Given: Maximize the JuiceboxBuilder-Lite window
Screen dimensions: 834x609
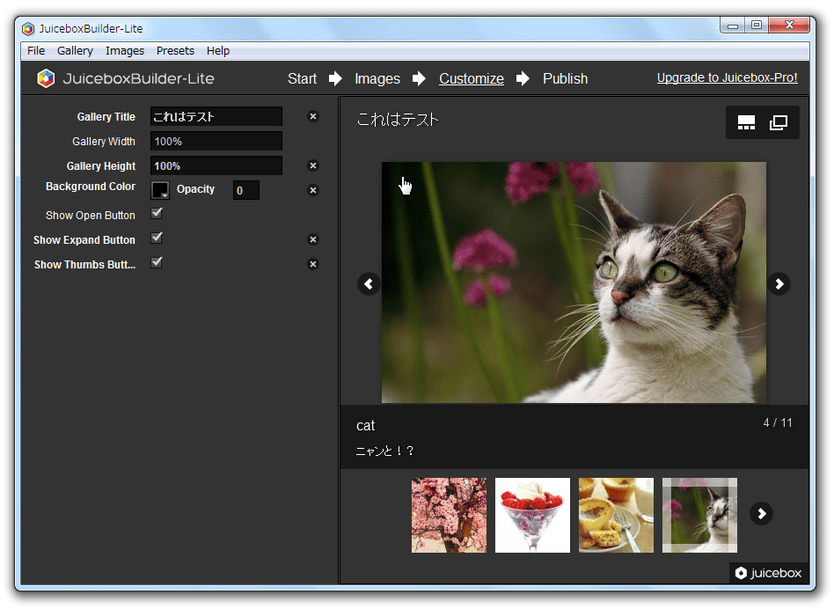Looking at the screenshot, I should point(756,25).
